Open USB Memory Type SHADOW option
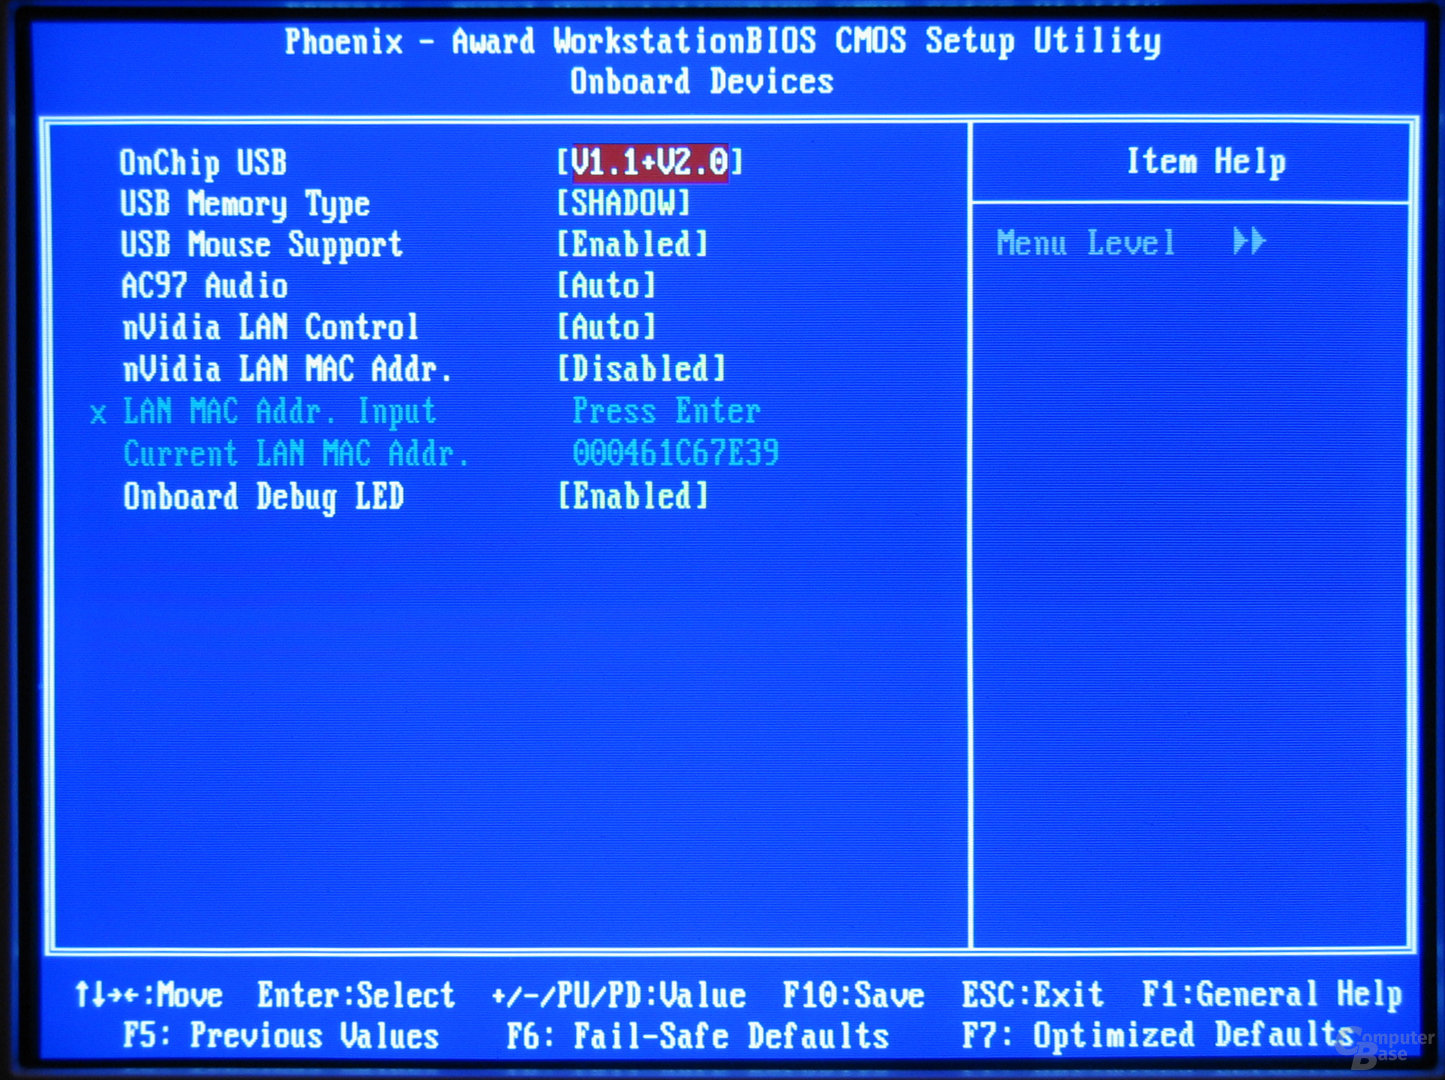 click(x=623, y=203)
